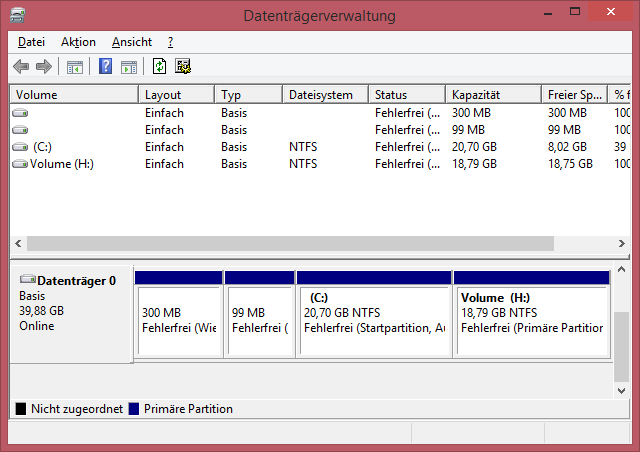Open the Ansicht menu
Screen dimensions: 640x452
[x=132, y=42]
